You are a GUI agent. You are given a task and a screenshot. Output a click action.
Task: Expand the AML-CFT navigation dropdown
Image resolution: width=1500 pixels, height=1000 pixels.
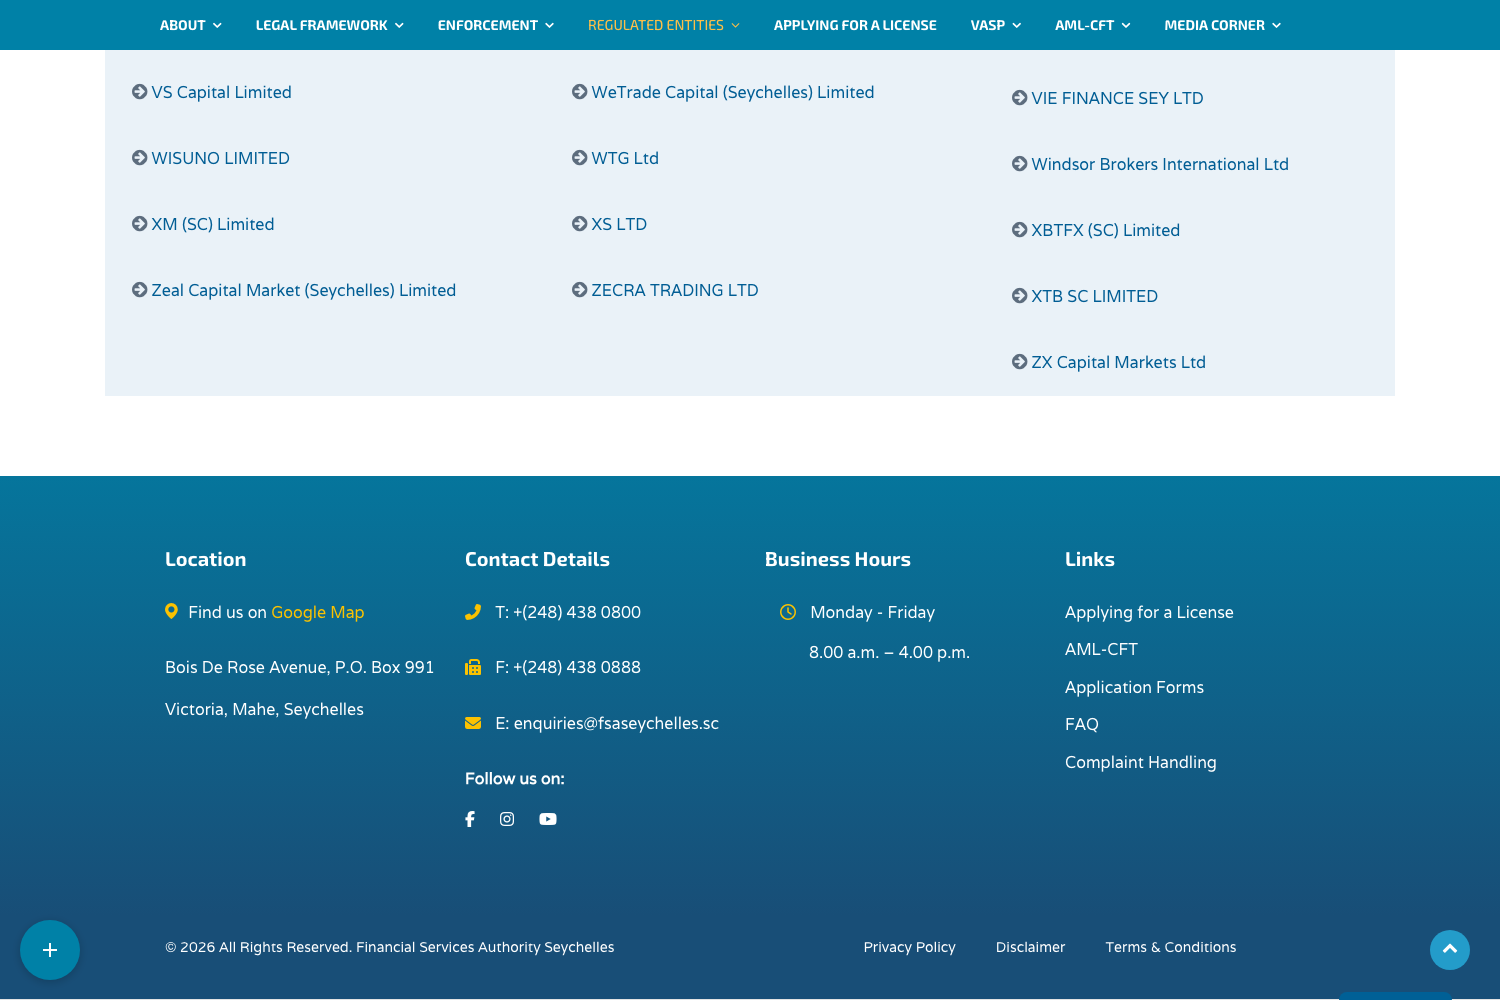1093,25
